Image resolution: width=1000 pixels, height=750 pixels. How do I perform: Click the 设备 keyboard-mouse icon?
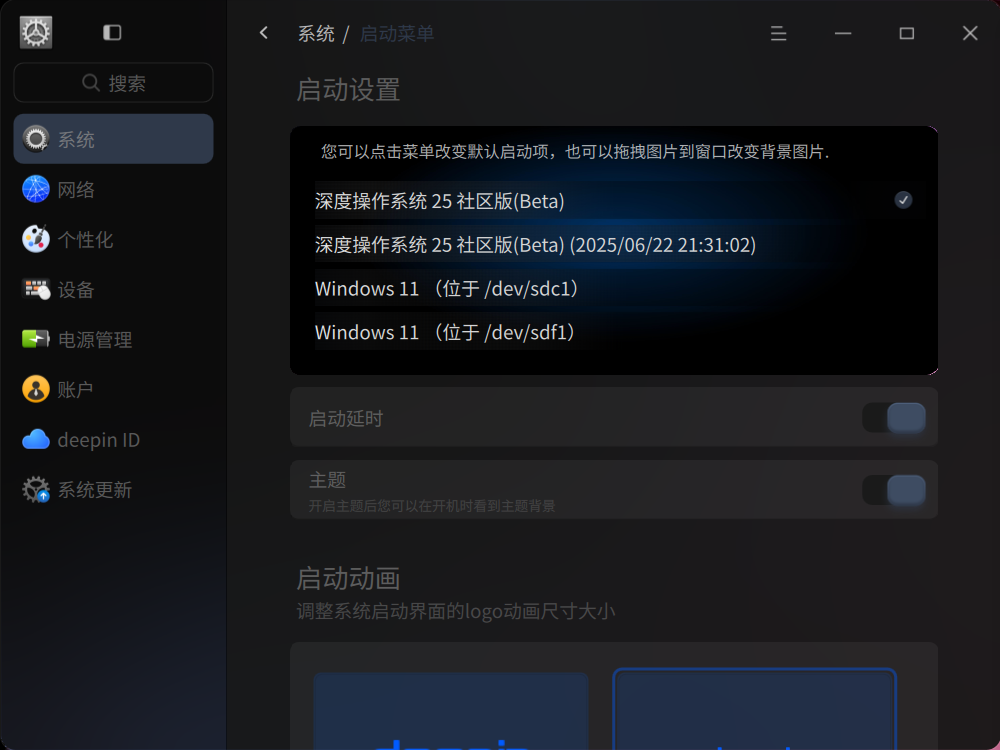tap(36, 290)
